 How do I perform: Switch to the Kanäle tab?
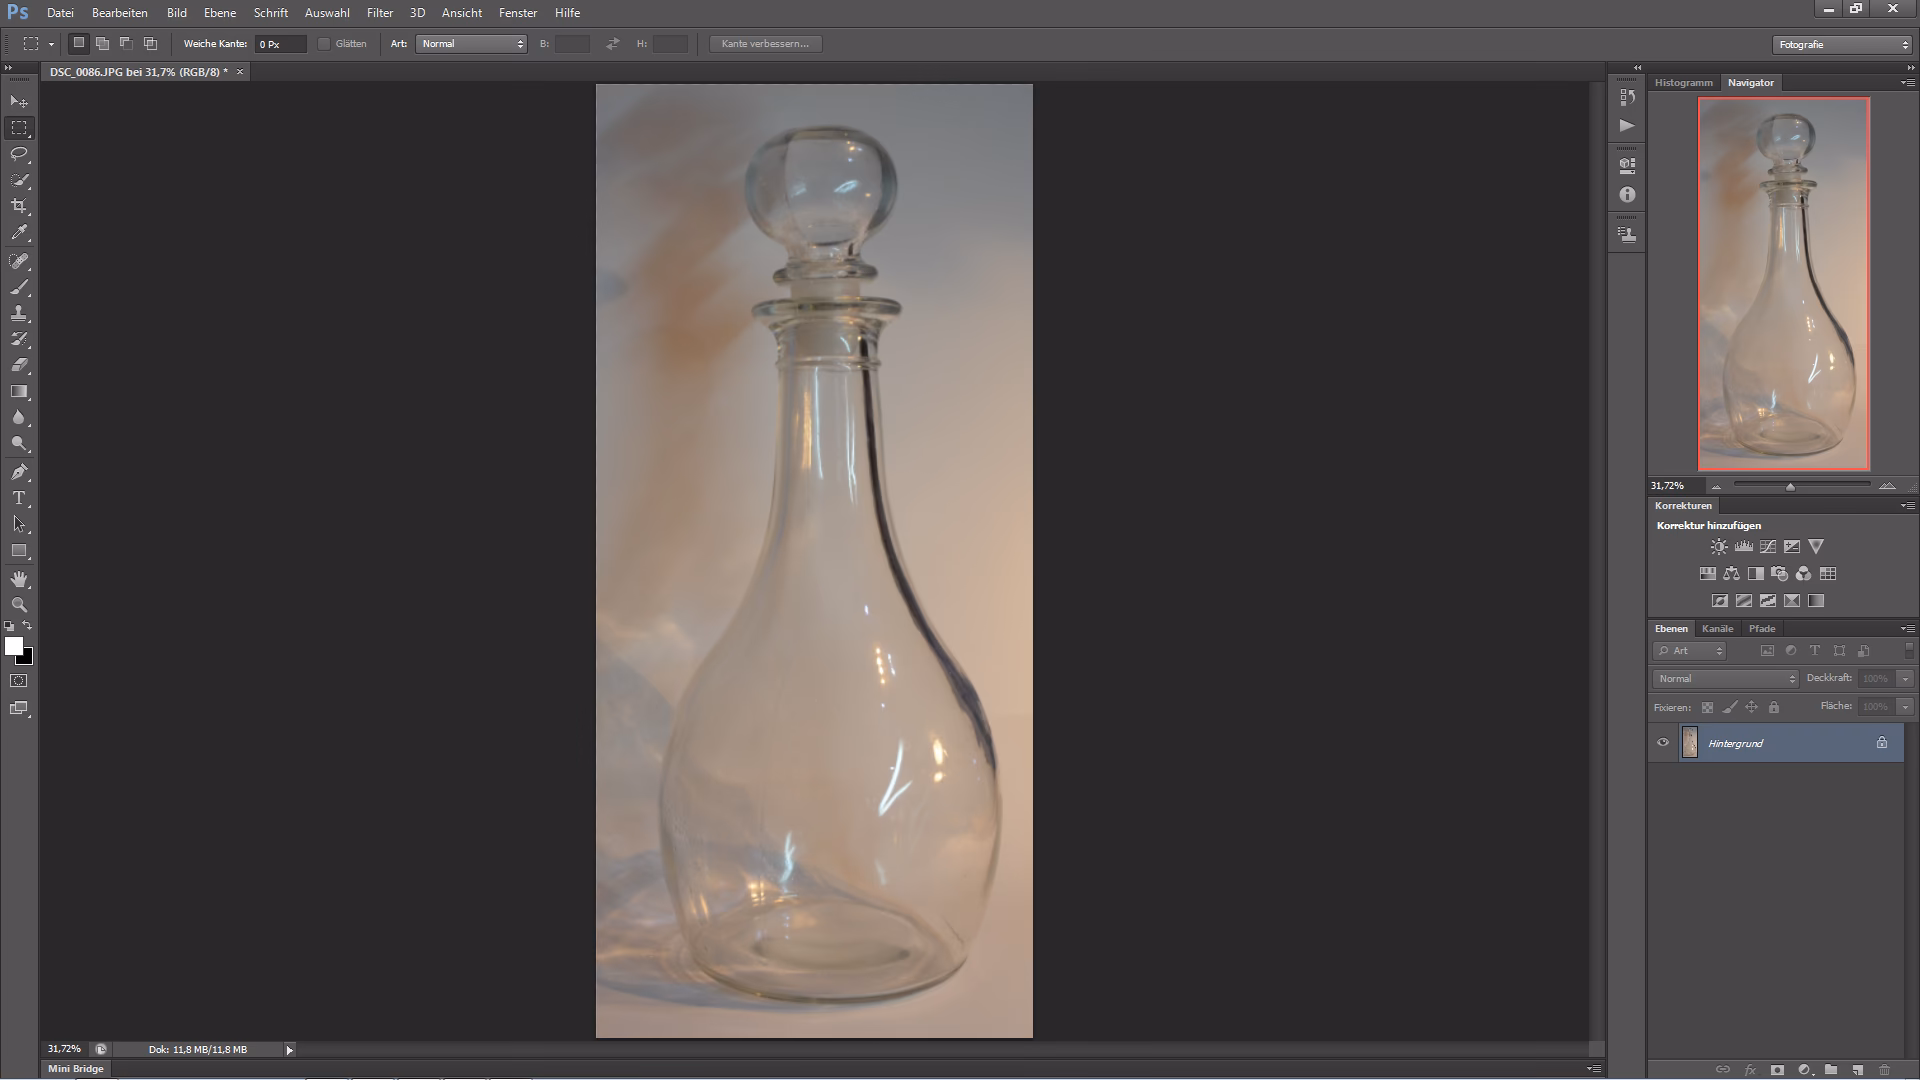[1717, 629]
